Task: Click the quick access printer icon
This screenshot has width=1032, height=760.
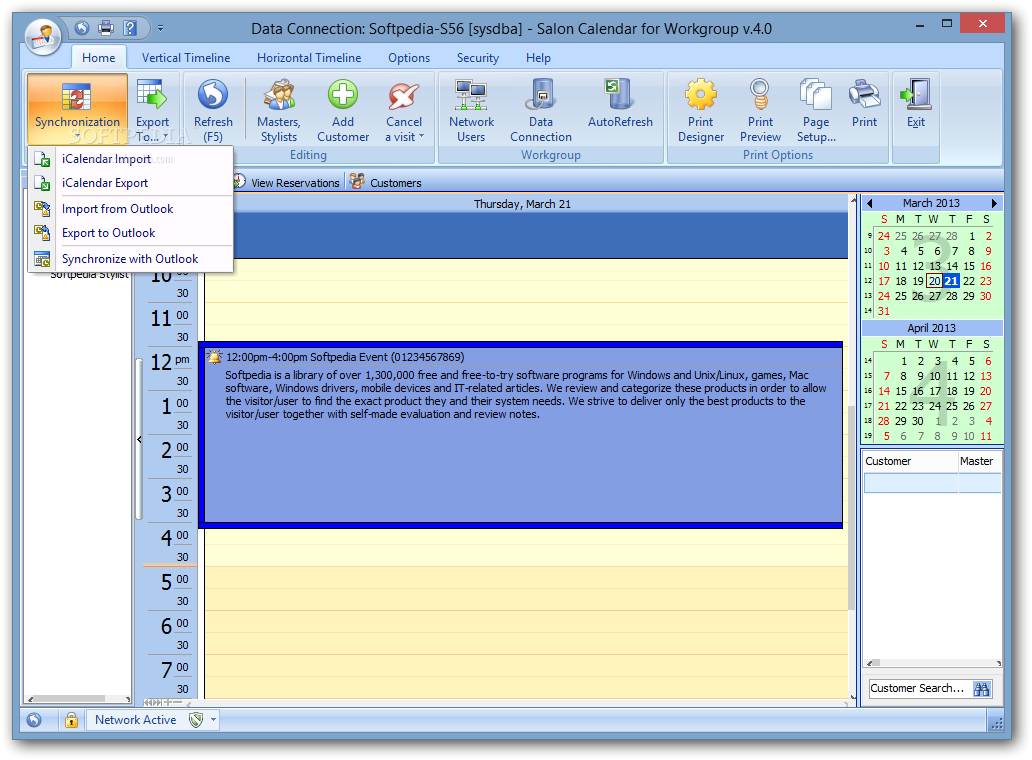Action: tap(105, 28)
